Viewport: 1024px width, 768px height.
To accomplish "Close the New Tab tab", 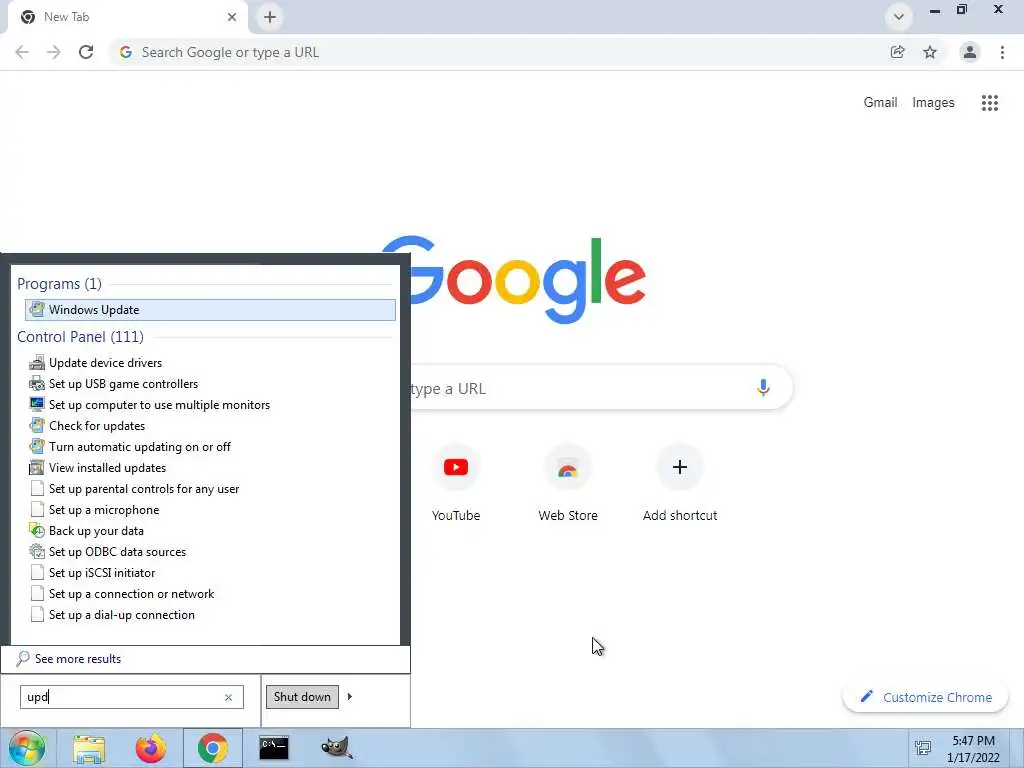I will (232, 17).
